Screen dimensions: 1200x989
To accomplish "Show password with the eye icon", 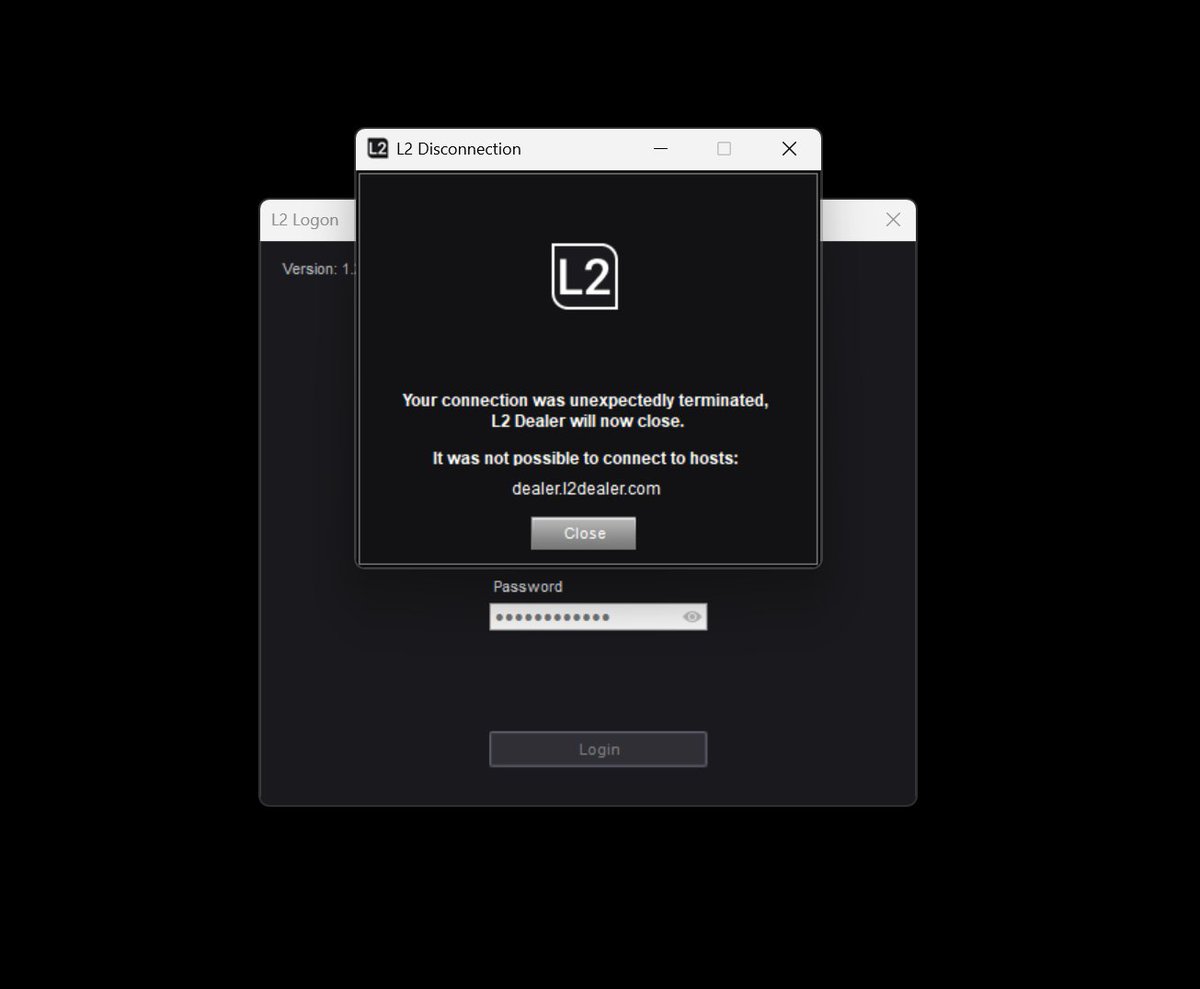I will pyautogui.click(x=692, y=617).
